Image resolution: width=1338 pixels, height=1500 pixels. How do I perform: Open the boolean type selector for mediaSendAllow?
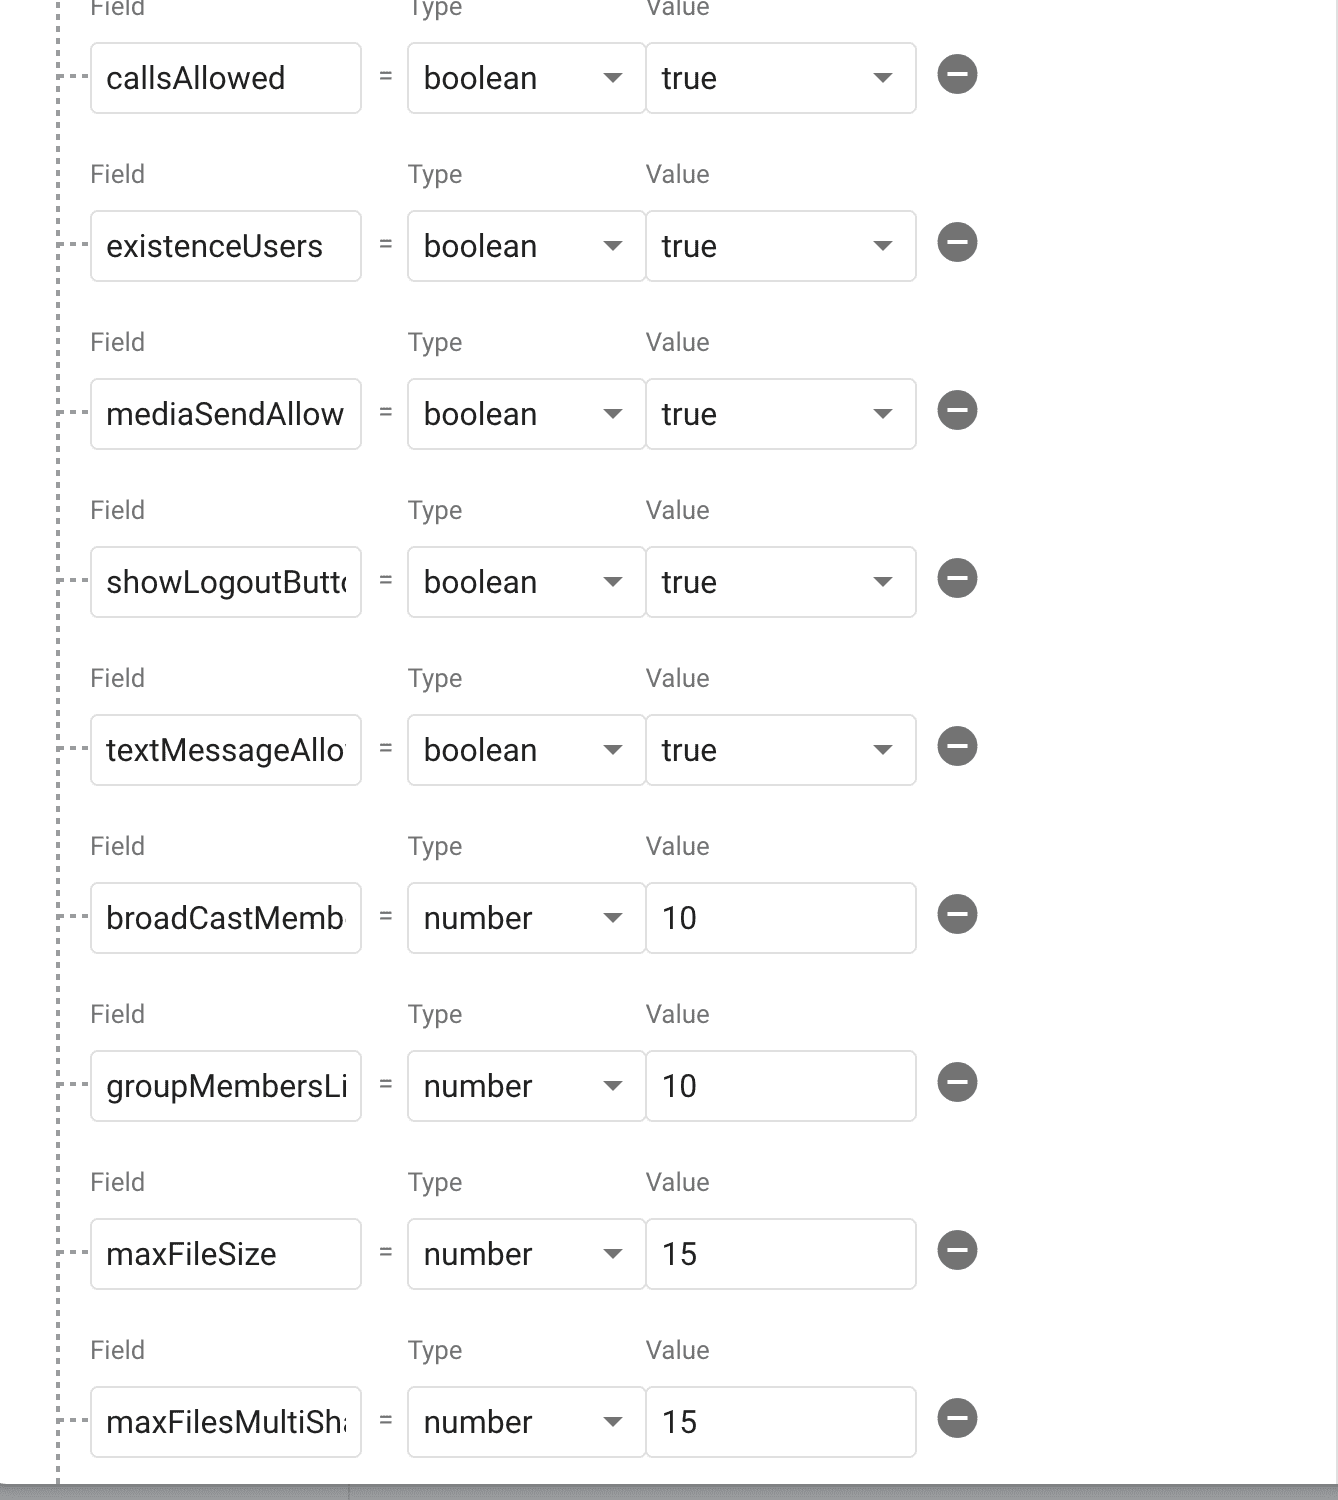click(x=612, y=414)
